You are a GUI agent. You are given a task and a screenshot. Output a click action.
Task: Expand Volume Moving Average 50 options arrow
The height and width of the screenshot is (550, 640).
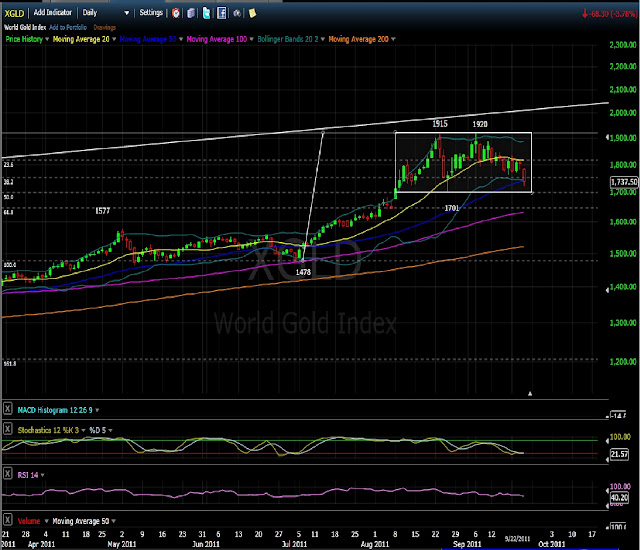coord(113,521)
